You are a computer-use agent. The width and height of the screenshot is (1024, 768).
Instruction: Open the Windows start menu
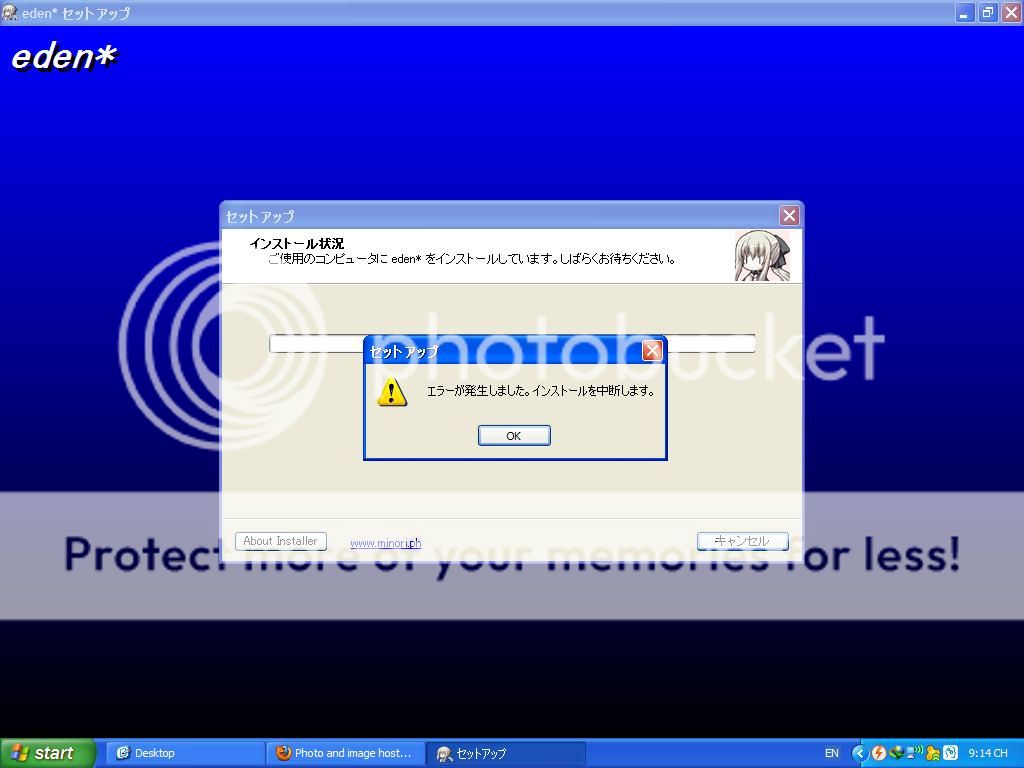47,753
